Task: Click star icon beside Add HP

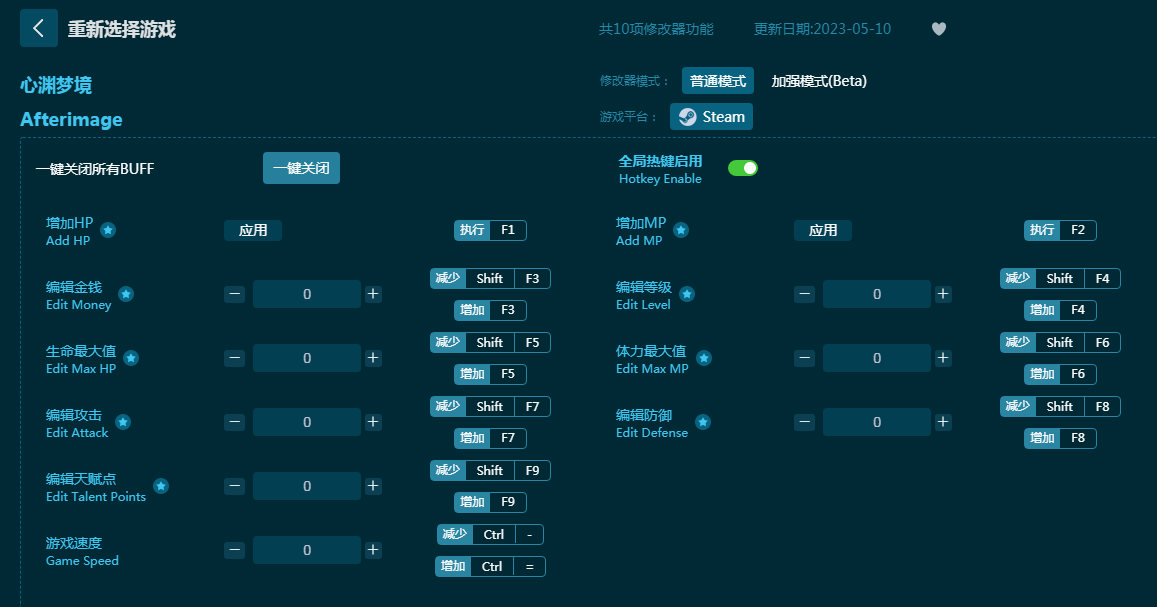Action: tap(108, 230)
